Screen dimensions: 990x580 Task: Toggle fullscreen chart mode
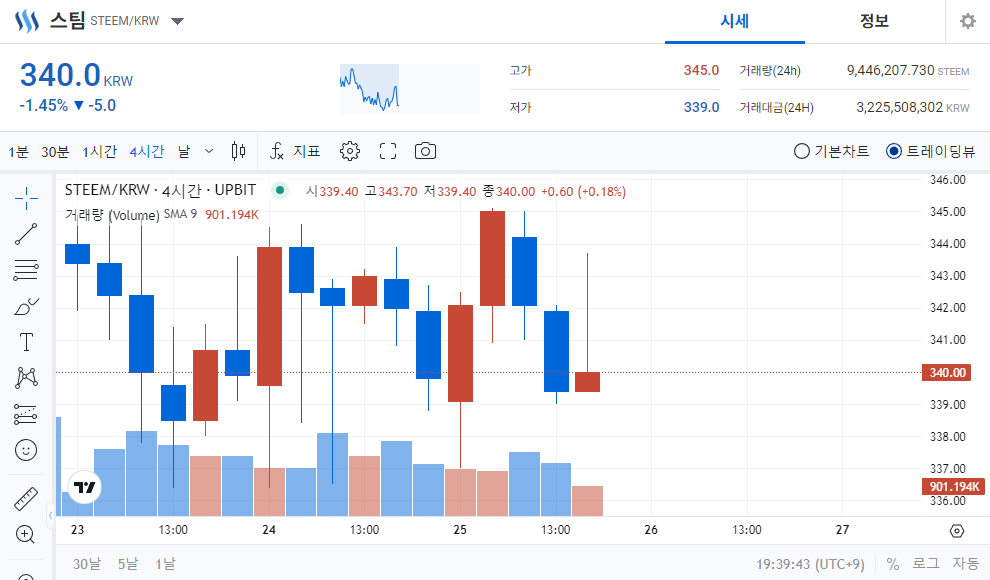click(x=388, y=151)
